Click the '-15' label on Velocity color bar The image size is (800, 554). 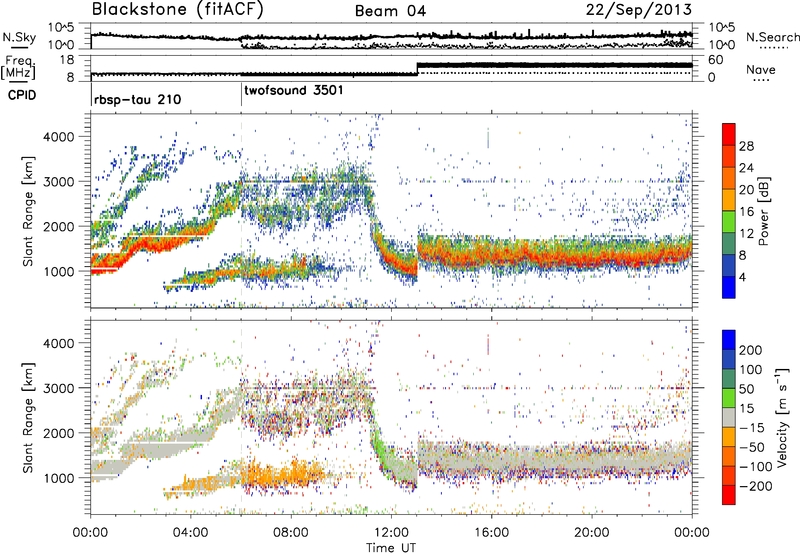click(752, 428)
